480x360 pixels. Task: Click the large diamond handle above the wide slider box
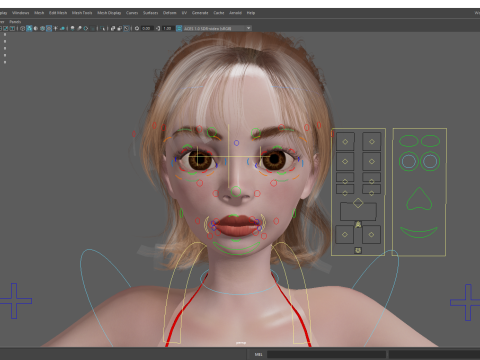point(358,203)
